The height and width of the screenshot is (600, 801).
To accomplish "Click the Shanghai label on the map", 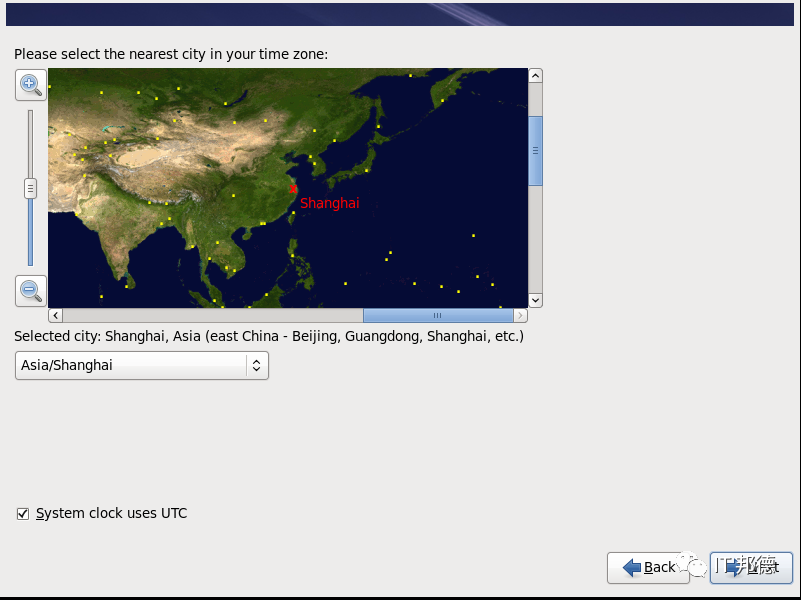I will (x=330, y=203).
